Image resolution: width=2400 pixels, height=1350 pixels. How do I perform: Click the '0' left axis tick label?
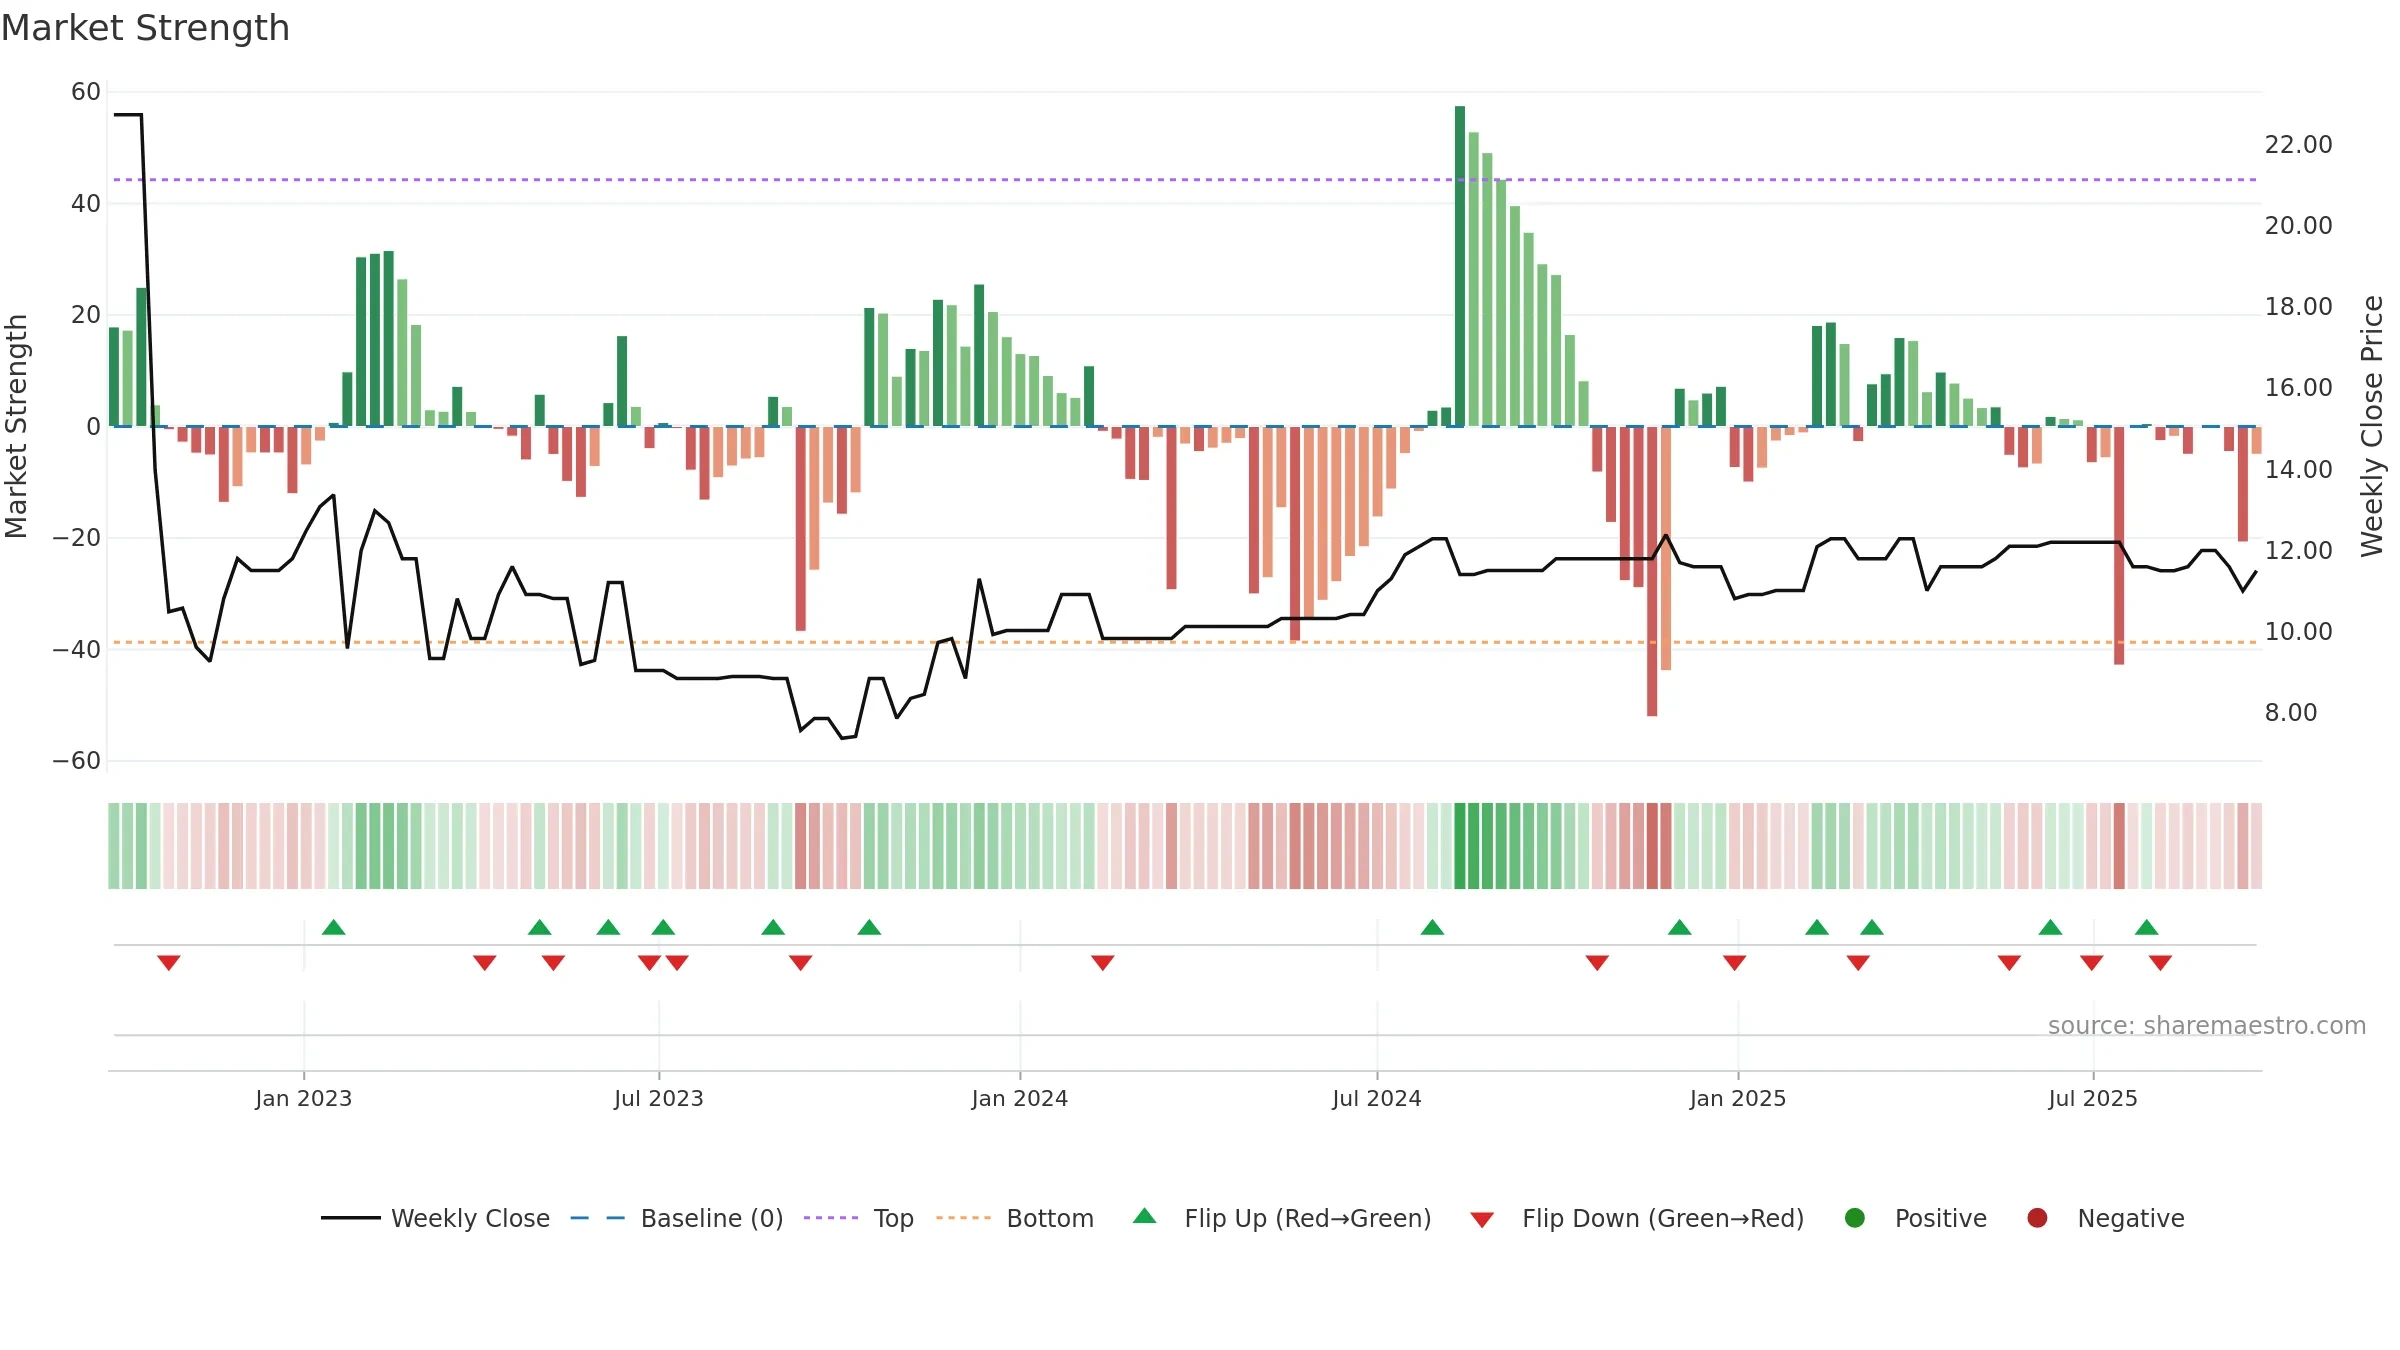(x=93, y=427)
